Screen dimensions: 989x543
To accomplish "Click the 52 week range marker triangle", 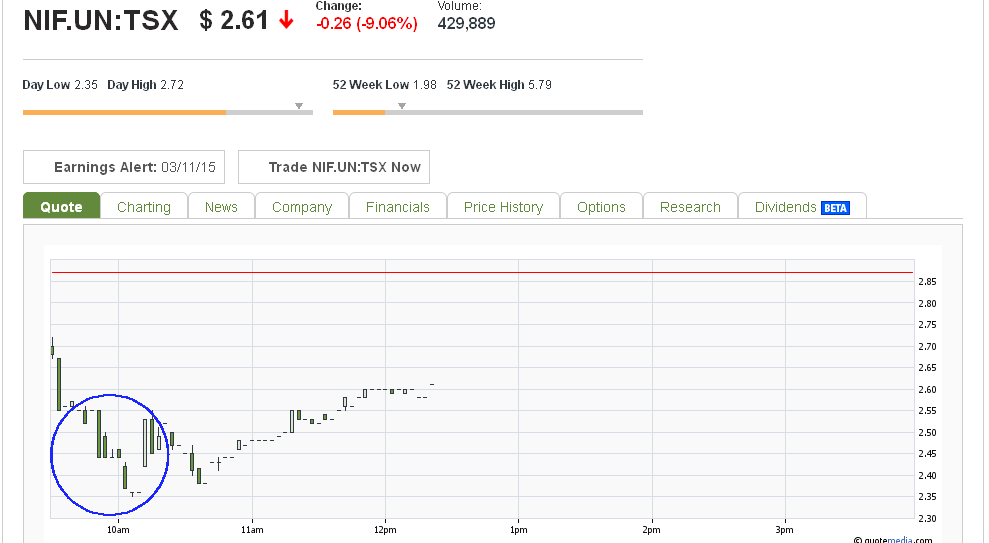I will pos(402,106).
